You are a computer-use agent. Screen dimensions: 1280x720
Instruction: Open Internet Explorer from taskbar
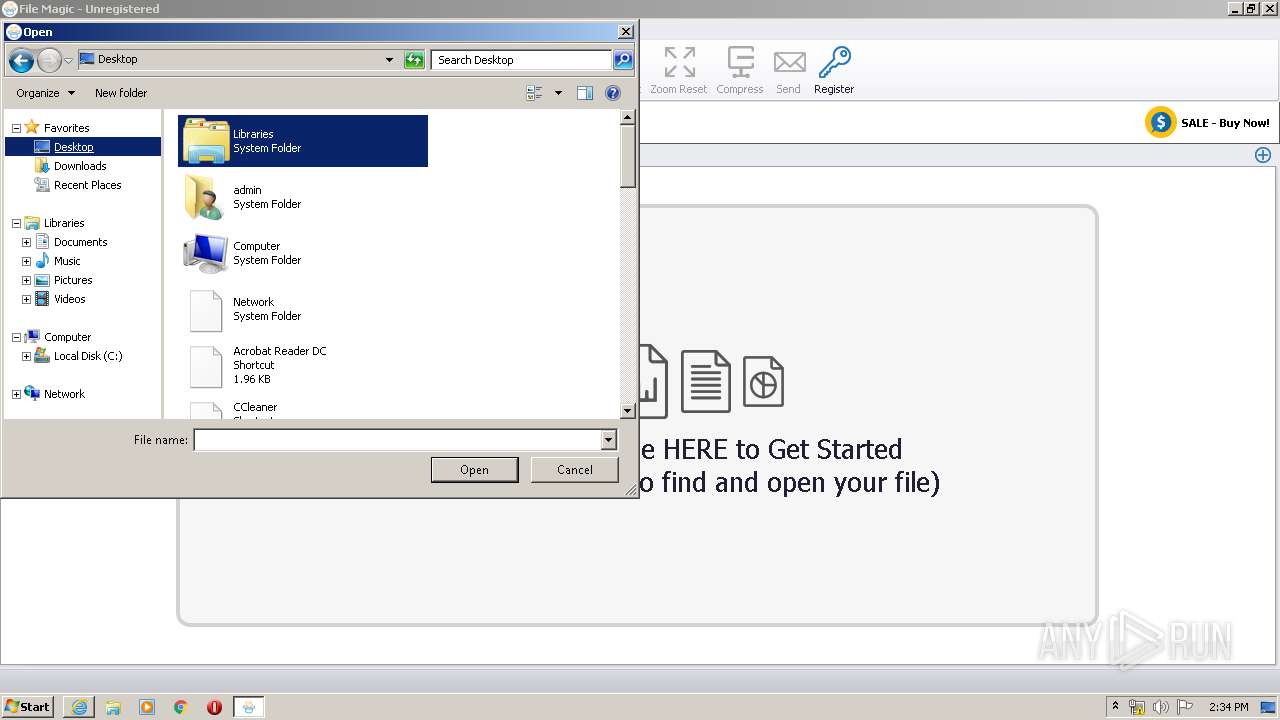79,707
